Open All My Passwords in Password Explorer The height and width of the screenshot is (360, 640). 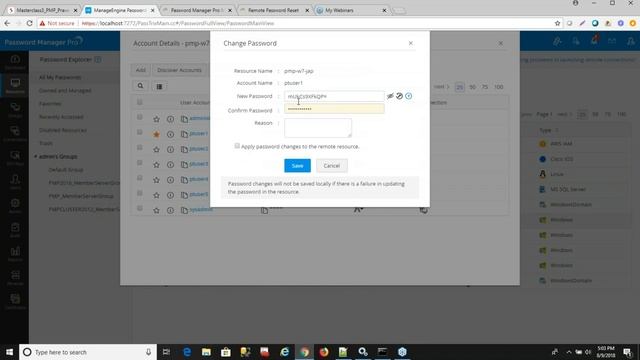pyautogui.click(x=60, y=77)
